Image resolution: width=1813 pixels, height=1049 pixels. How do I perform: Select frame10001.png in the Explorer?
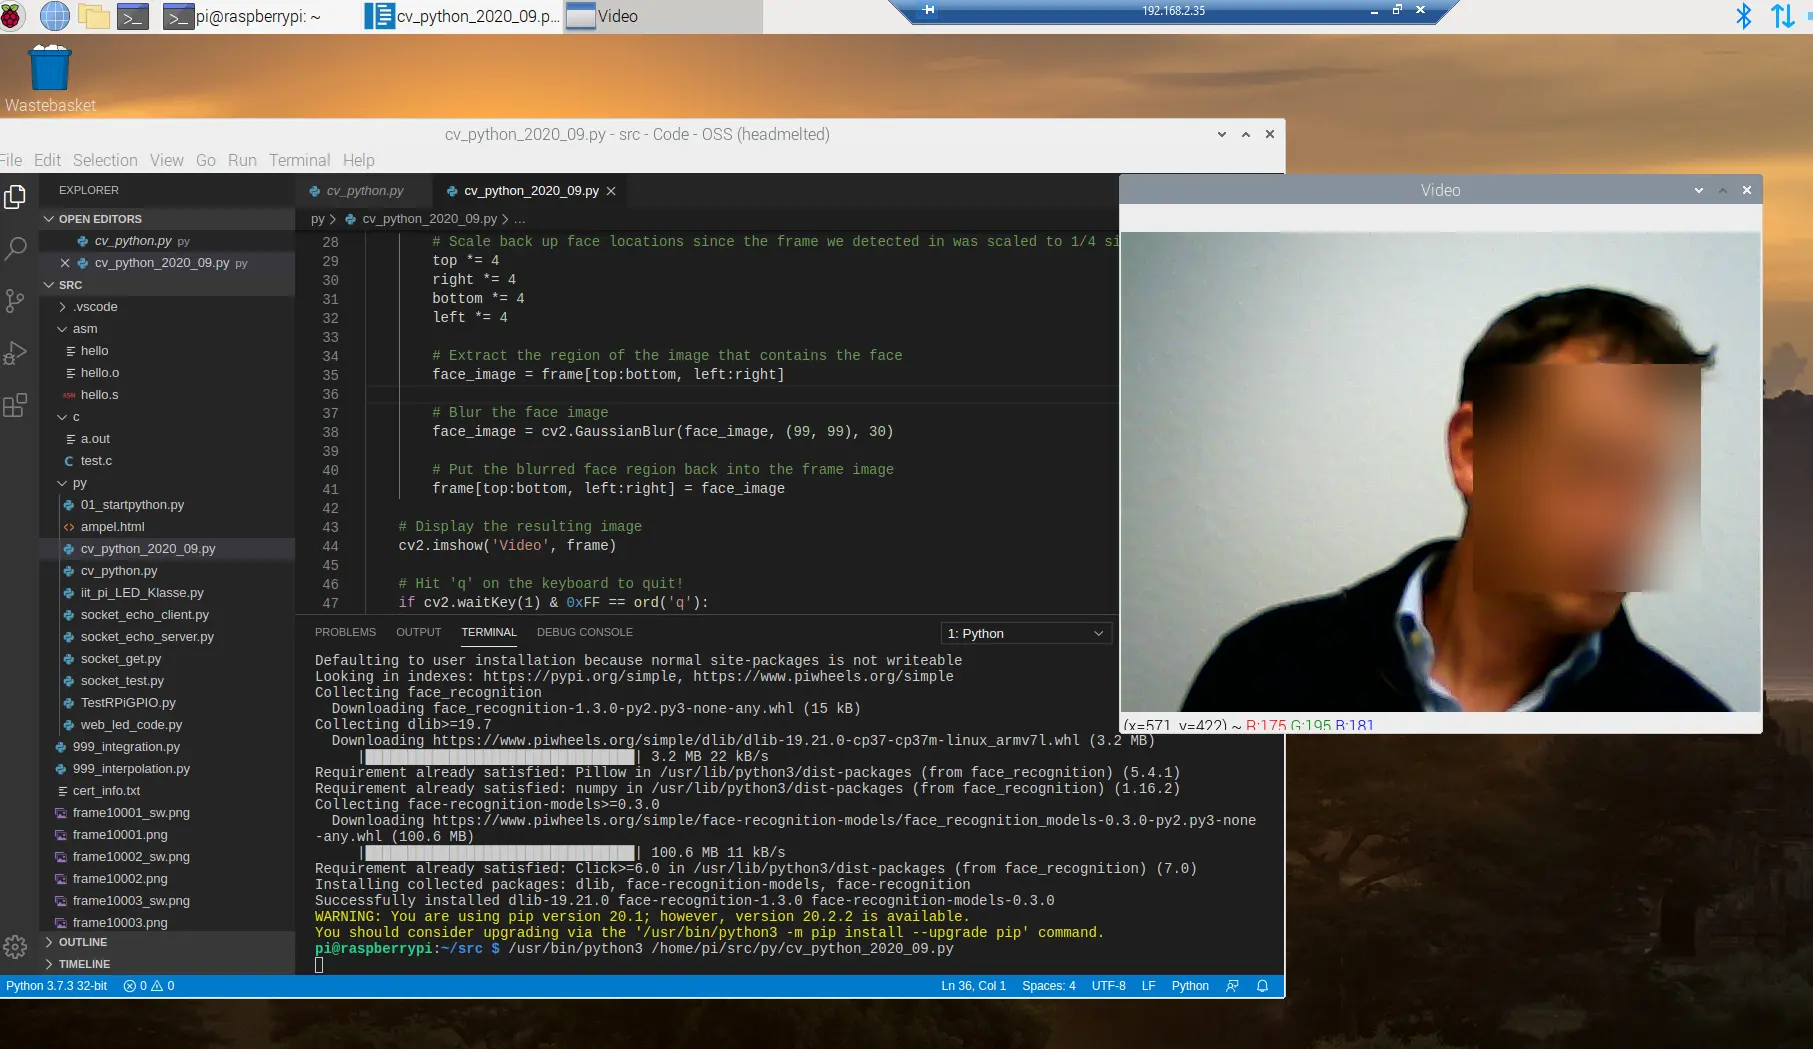click(x=120, y=834)
